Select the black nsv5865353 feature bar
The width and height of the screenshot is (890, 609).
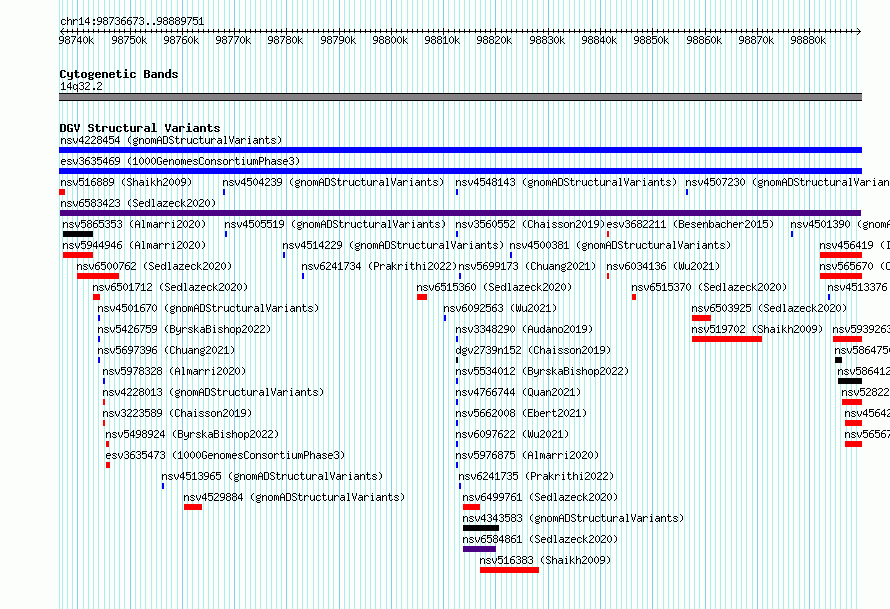coord(78,234)
